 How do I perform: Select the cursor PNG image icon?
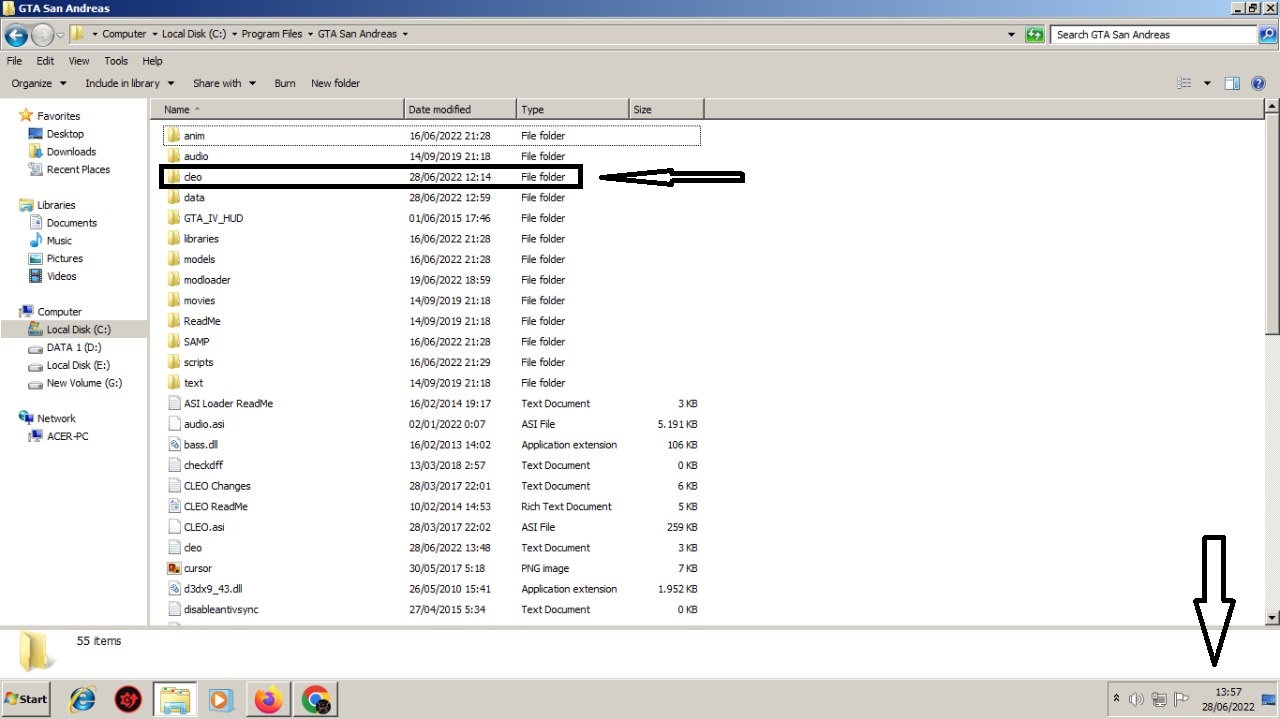click(x=174, y=568)
